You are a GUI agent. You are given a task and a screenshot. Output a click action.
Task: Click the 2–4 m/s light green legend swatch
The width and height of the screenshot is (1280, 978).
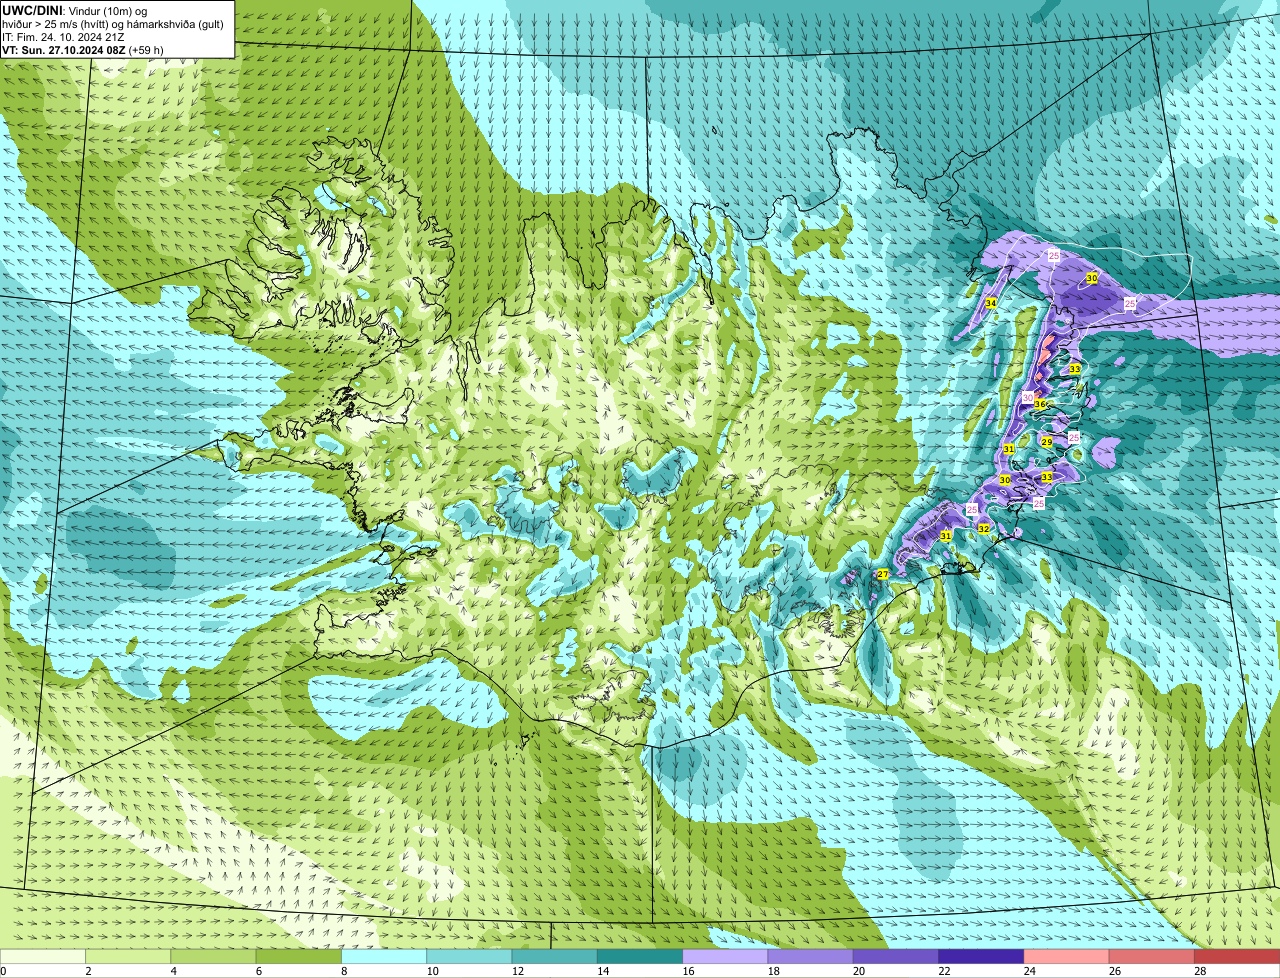click(x=128, y=957)
